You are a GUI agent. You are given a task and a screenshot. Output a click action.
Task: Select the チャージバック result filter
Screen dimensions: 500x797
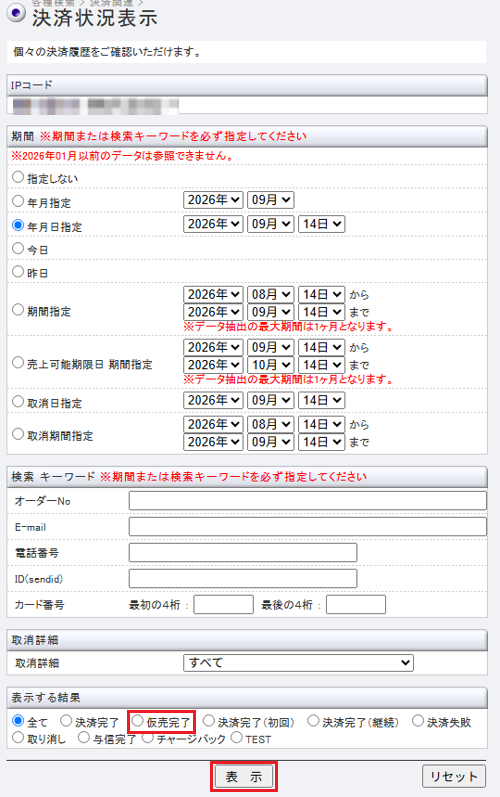click(147, 737)
